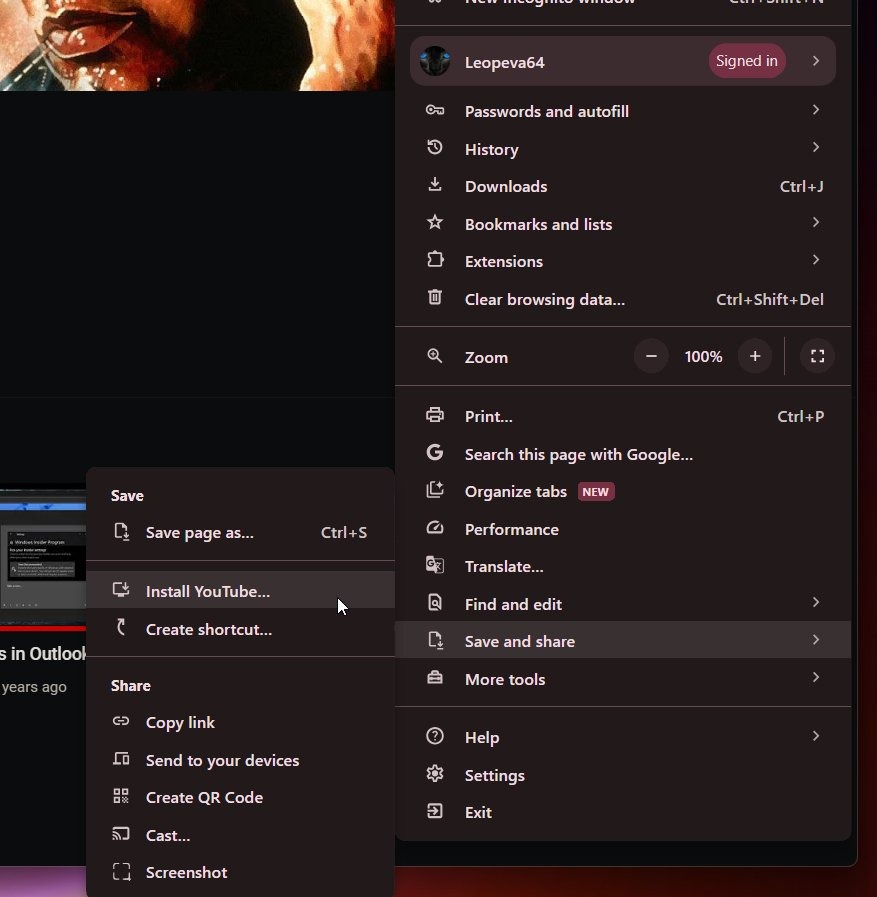Screen dimensions: 877x897
Task: Open Downloads from the menu
Action: coord(623,186)
